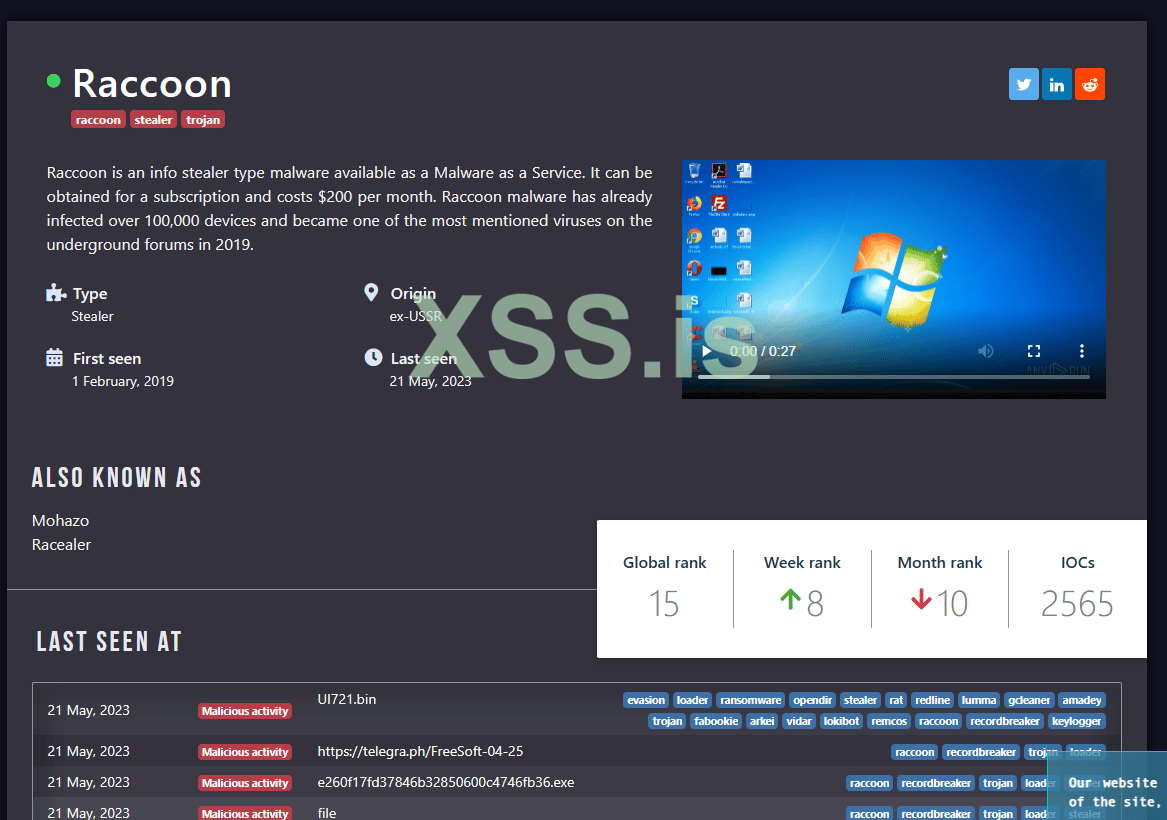Select the Last seen clock icon
1167x820 pixels.
coord(373,358)
